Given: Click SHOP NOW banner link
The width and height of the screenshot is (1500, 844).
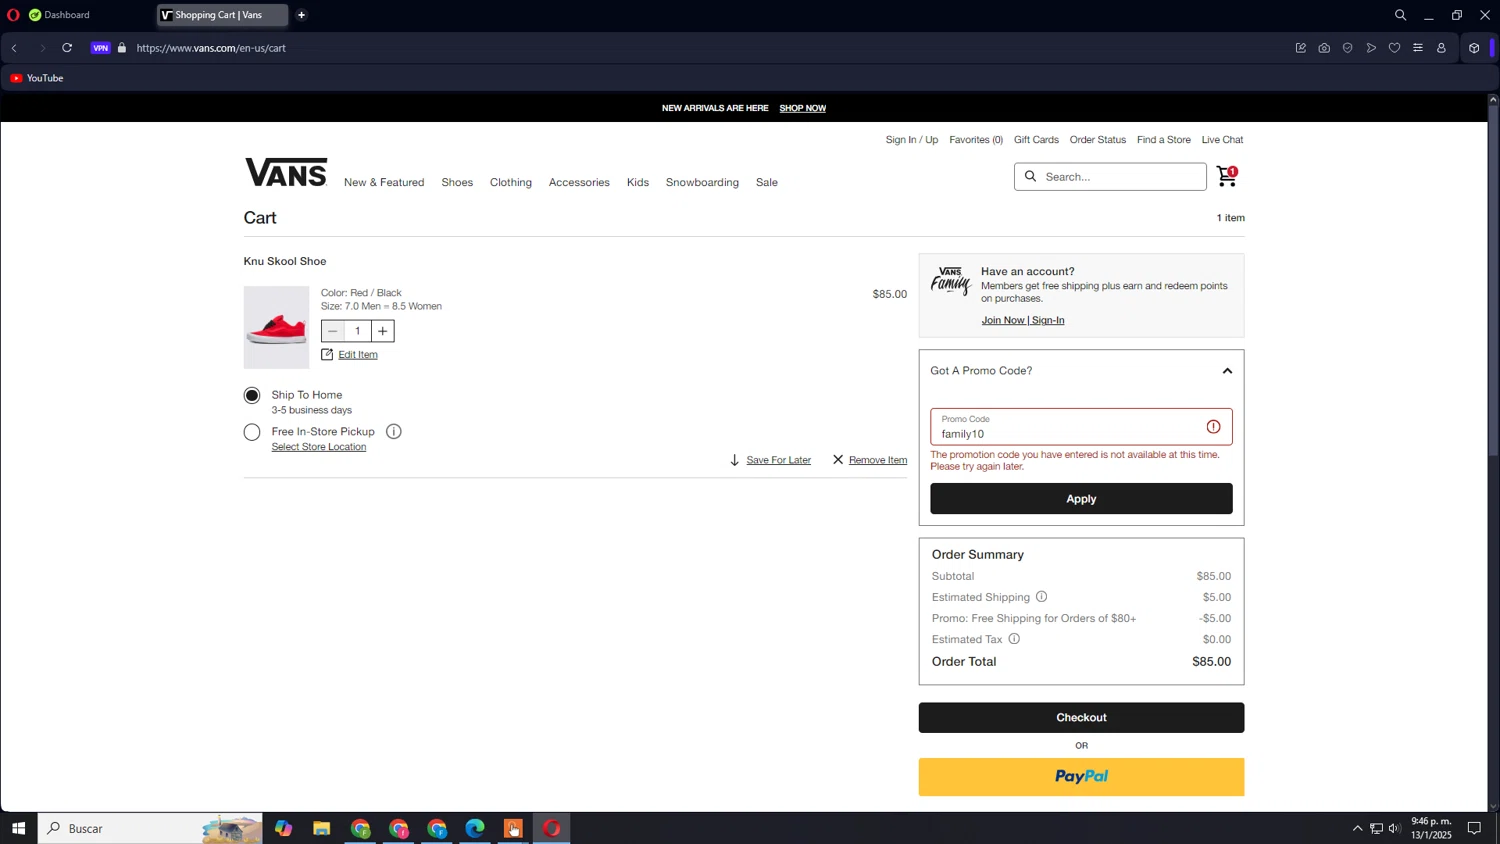Looking at the screenshot, I should point(803,108).
